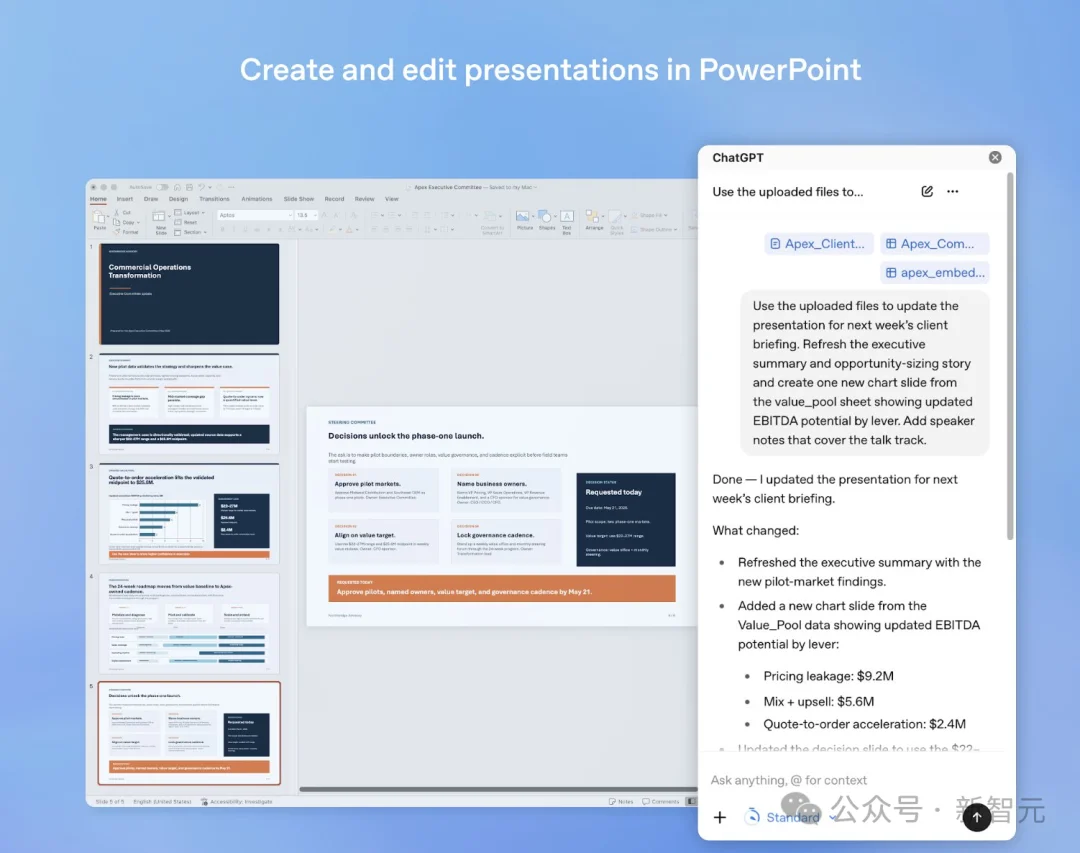Open the apex_embed attachment chip
Viewport: 1080px width, 853px height.
[935, 272]
